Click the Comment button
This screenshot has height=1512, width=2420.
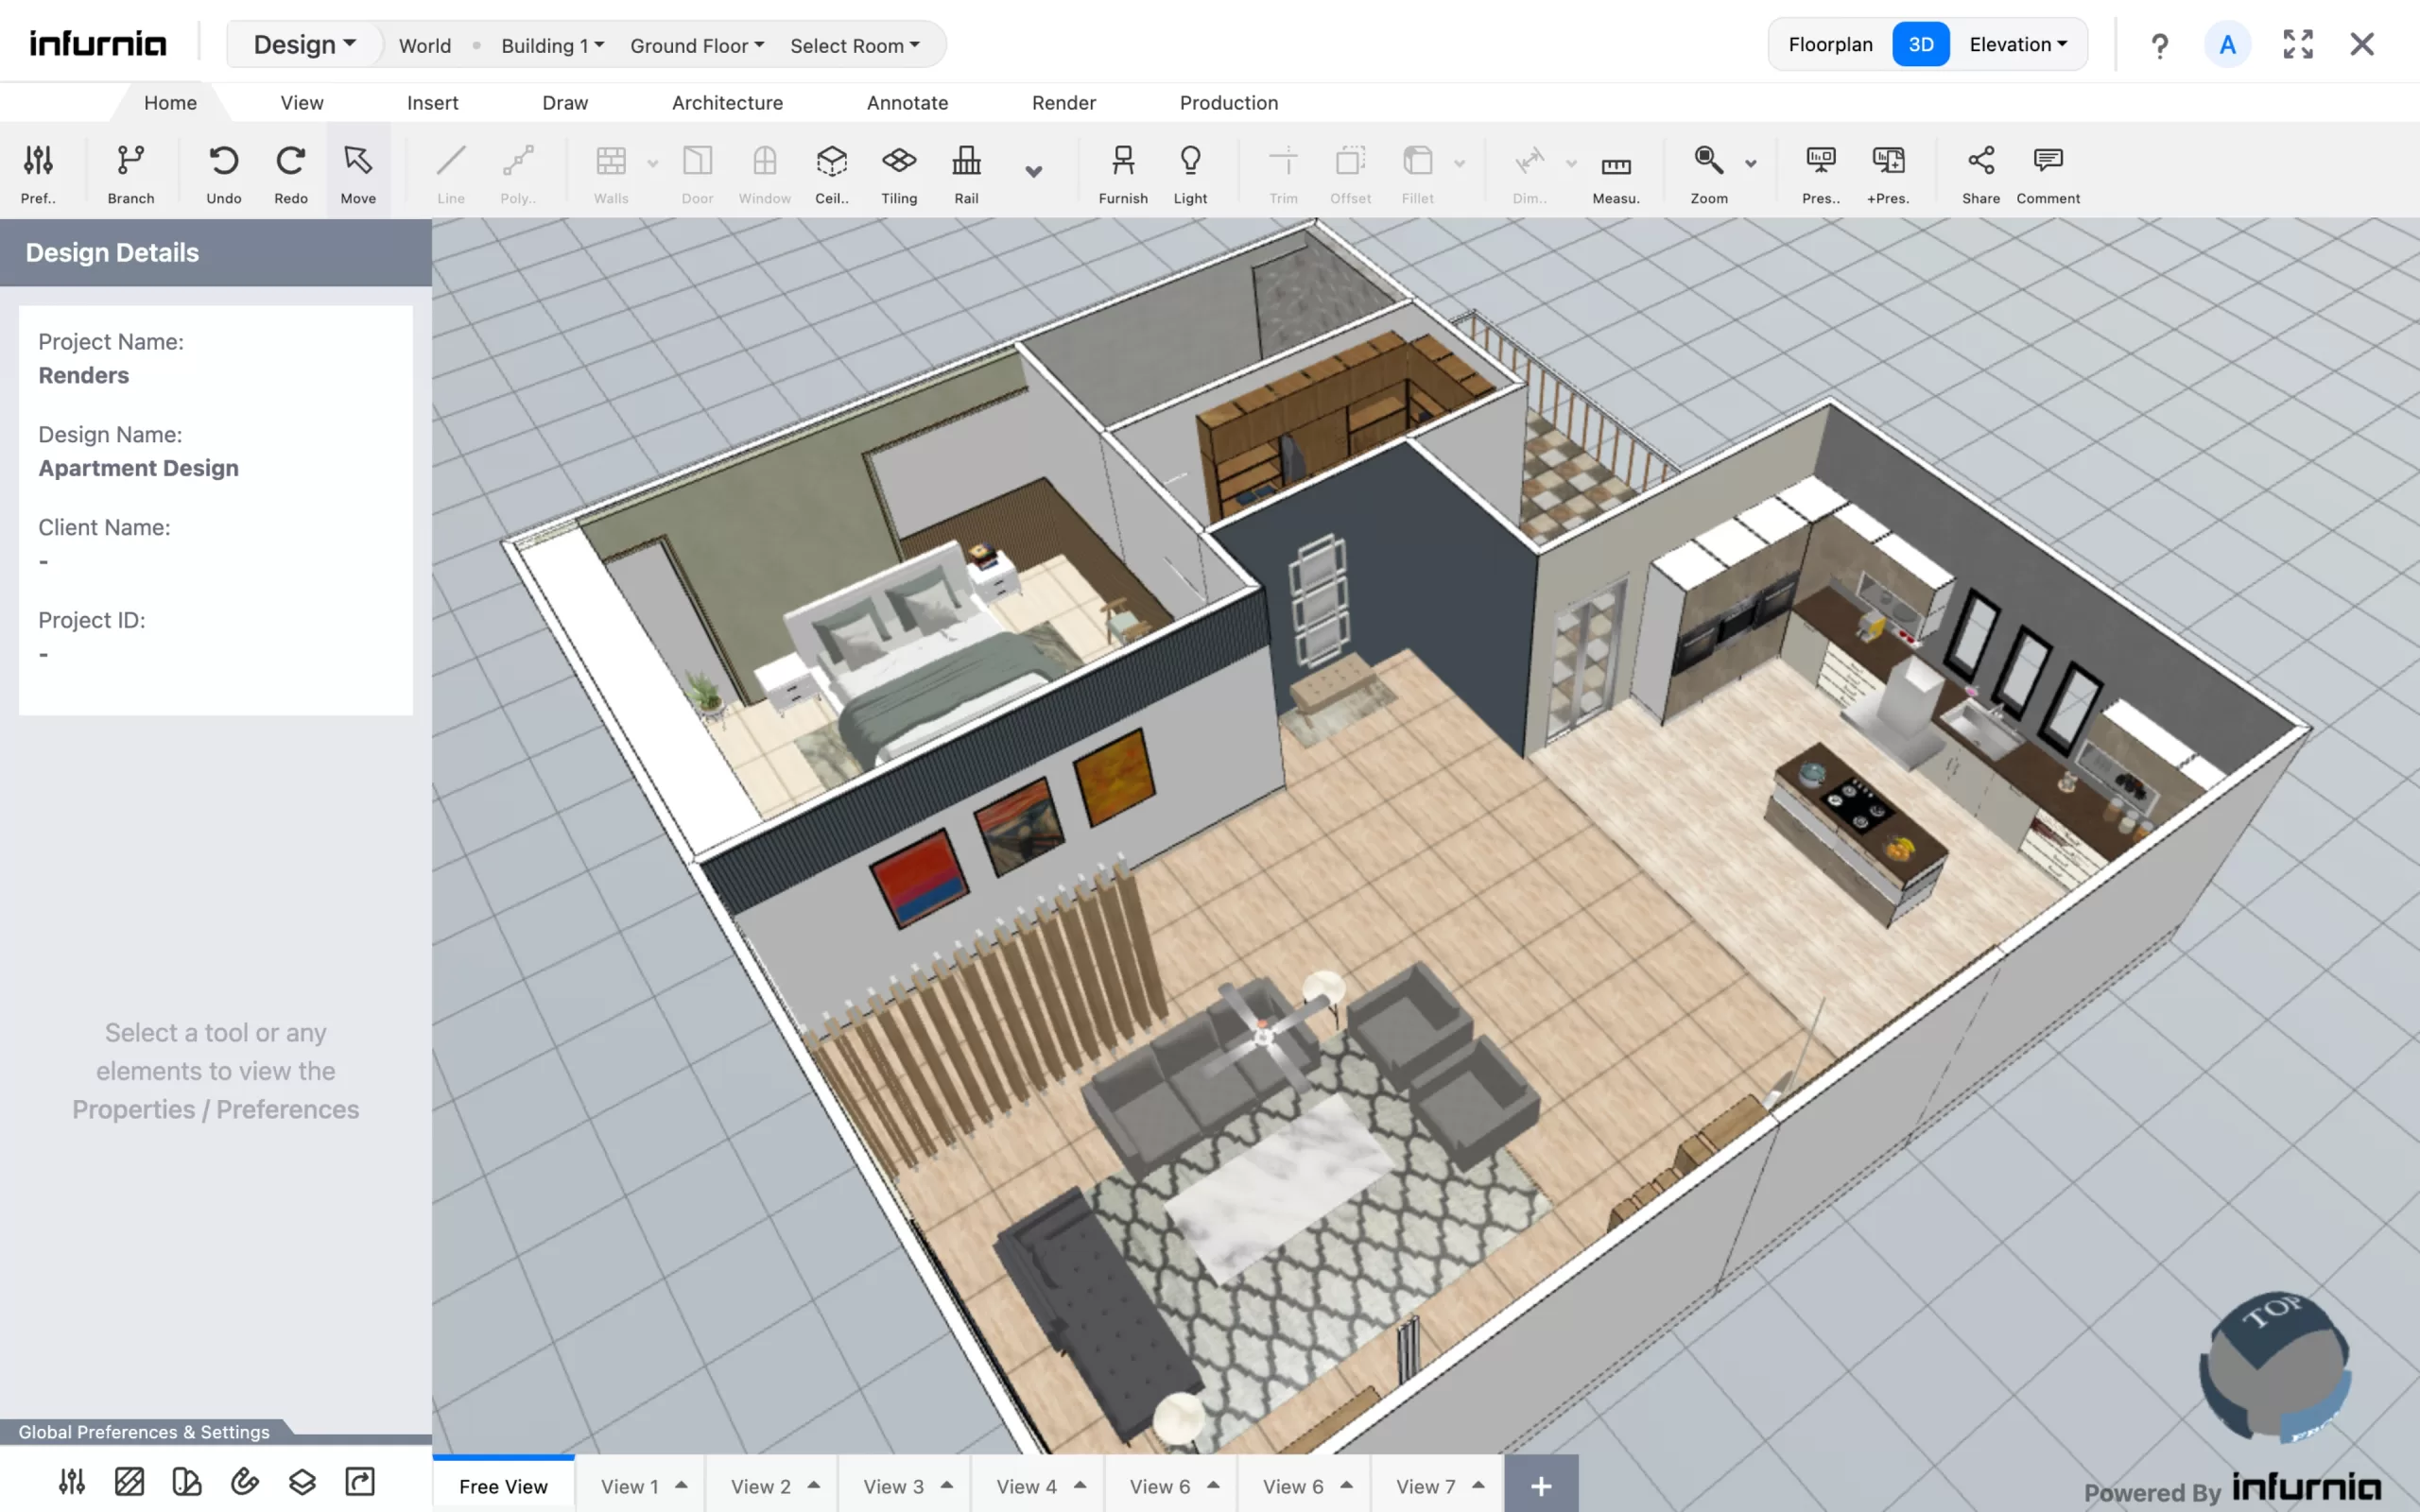[x=2048, y=169]
